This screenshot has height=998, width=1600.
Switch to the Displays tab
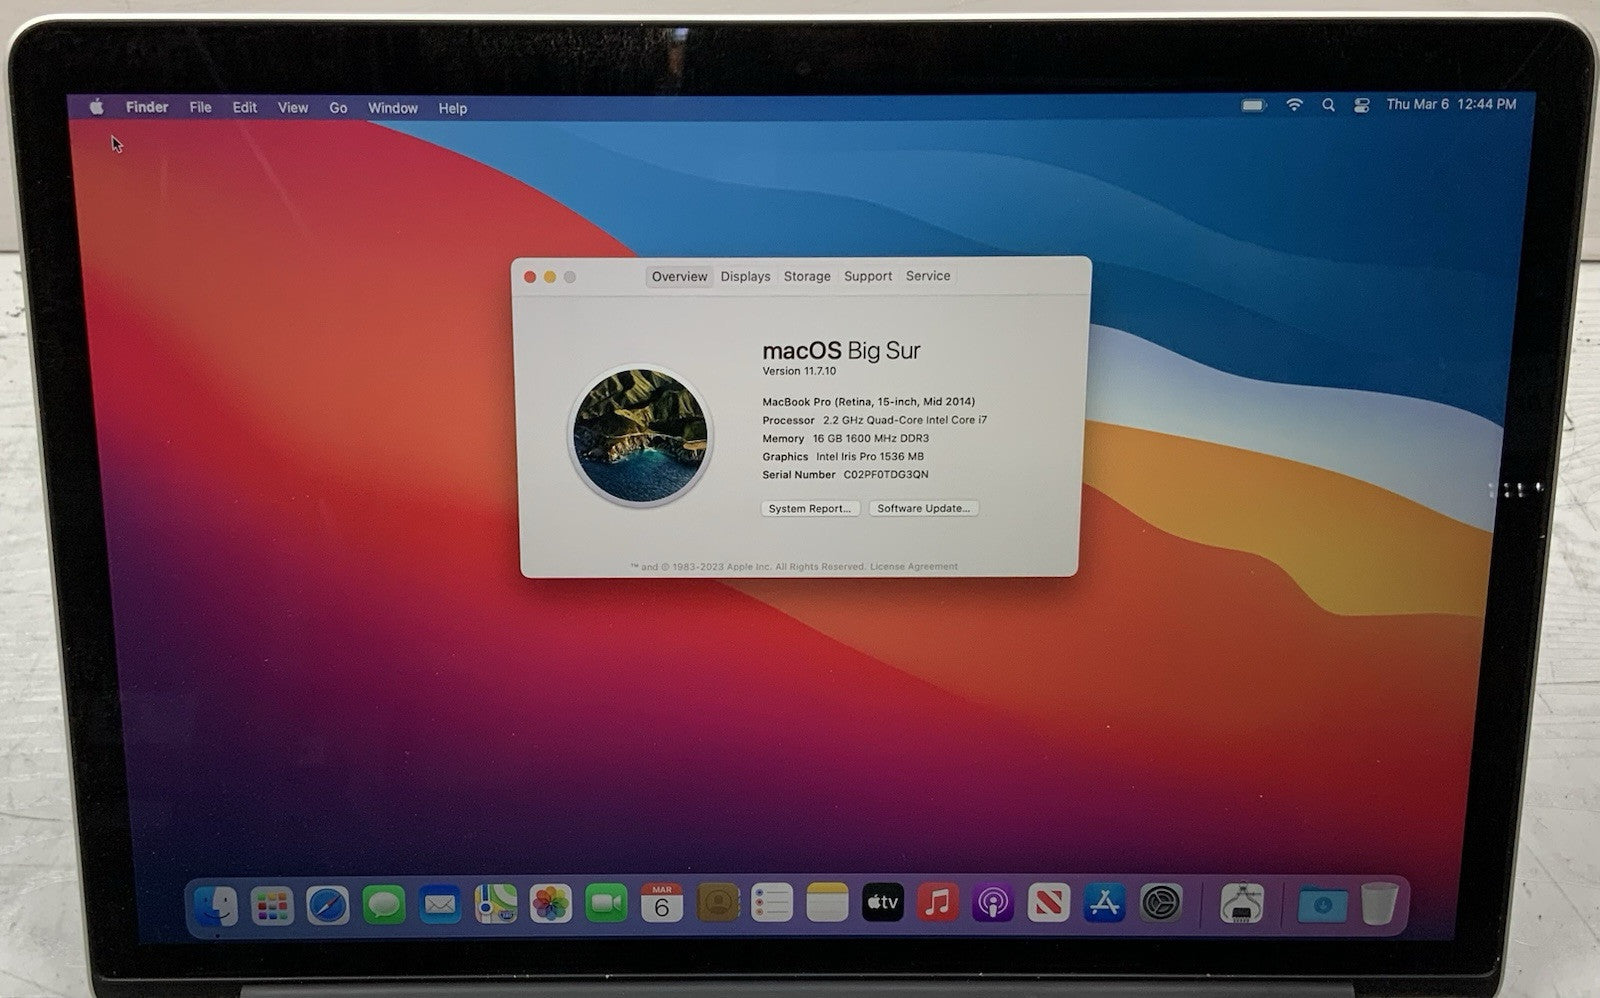point(746,277)
